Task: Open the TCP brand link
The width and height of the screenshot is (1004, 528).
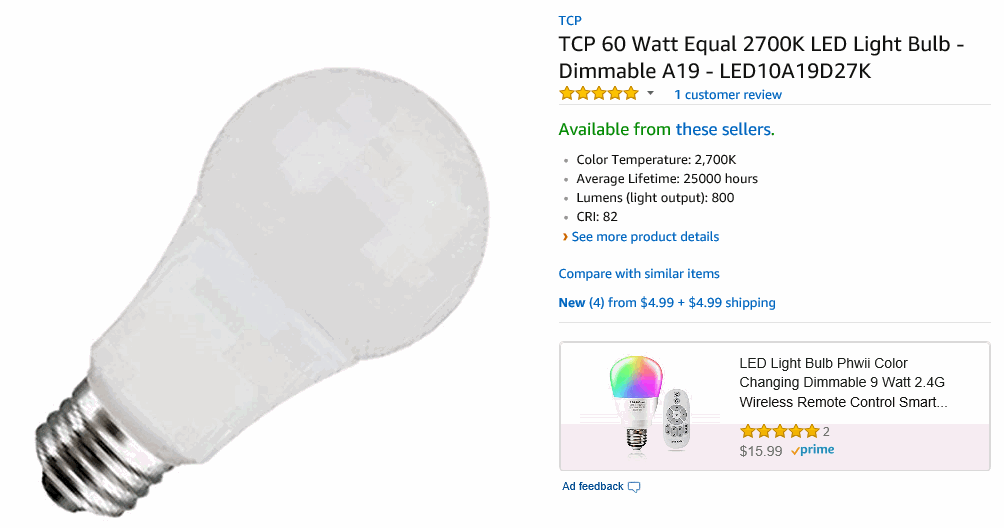Action: pyautogui.click(x=569, y=21)
